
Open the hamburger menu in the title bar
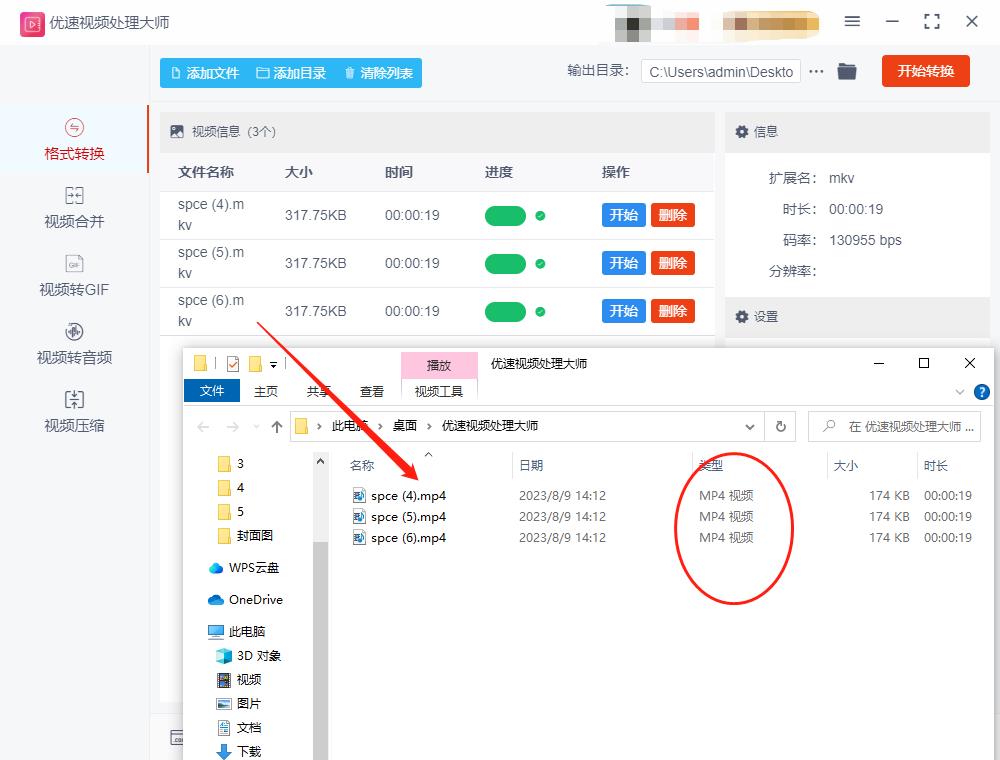[x=852, y=22]
